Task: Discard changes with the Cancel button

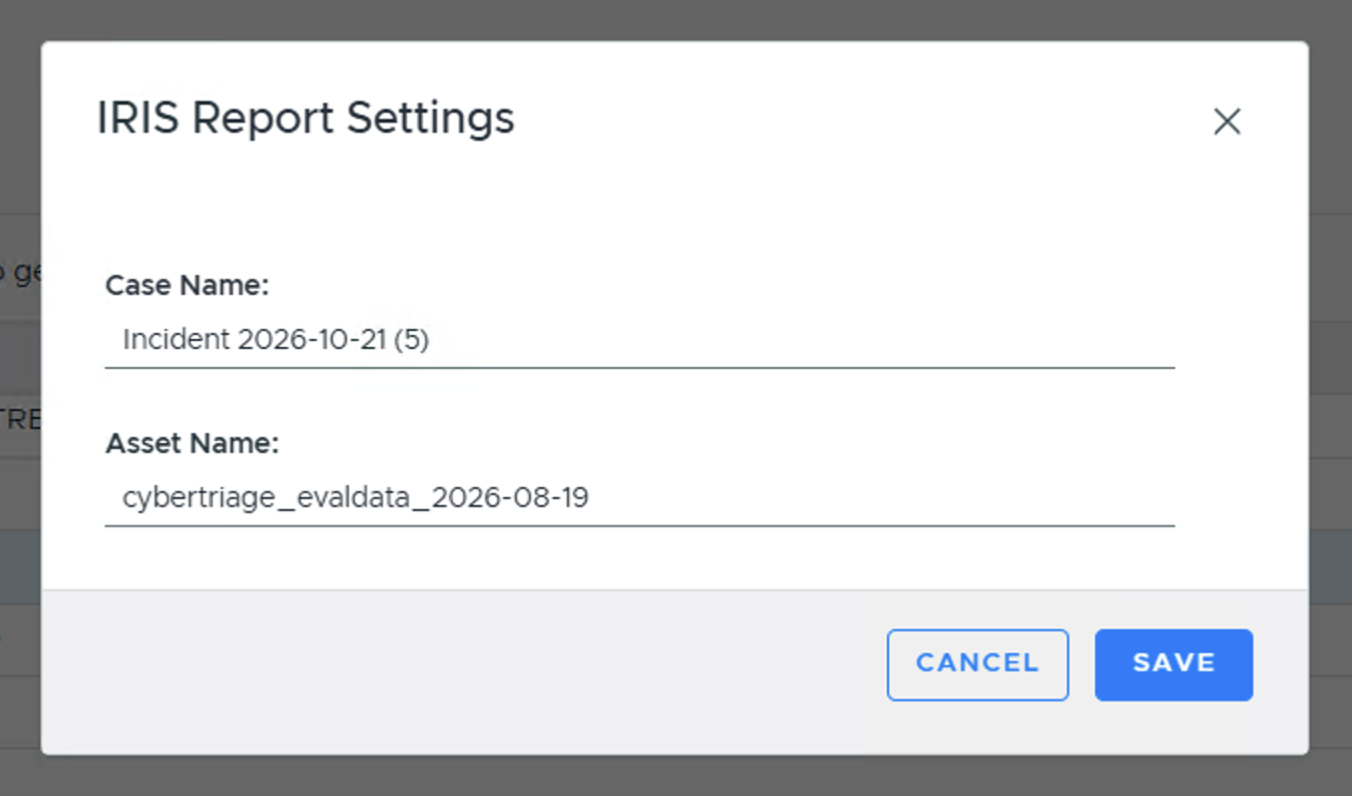Action: pos(977,664)
